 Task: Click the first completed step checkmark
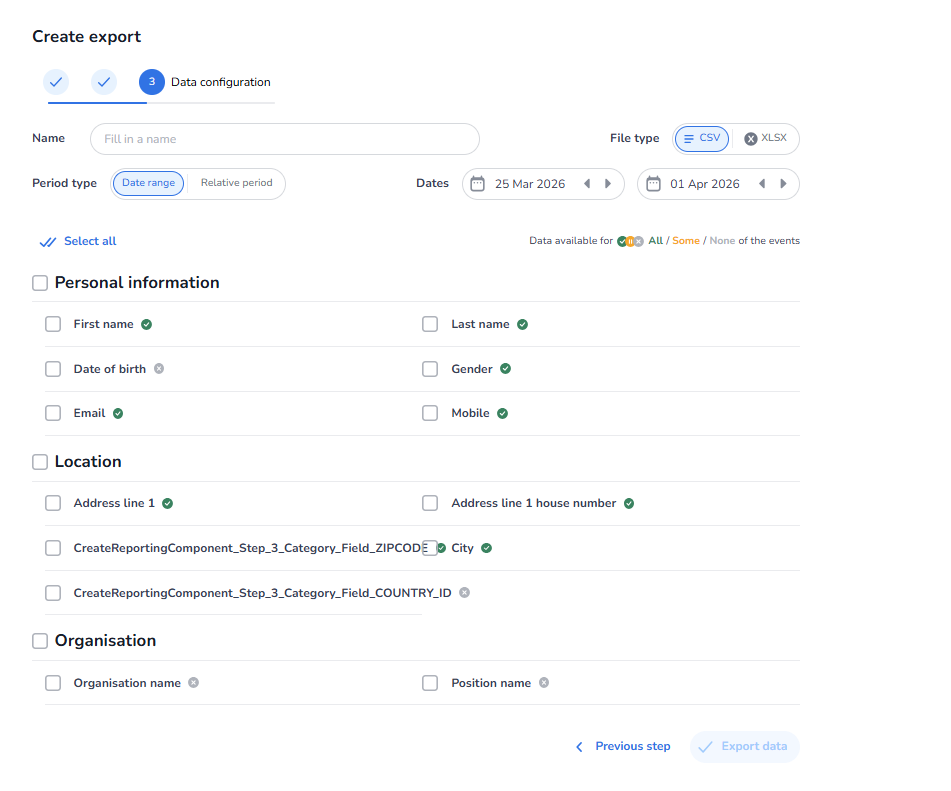click(56, 82)
